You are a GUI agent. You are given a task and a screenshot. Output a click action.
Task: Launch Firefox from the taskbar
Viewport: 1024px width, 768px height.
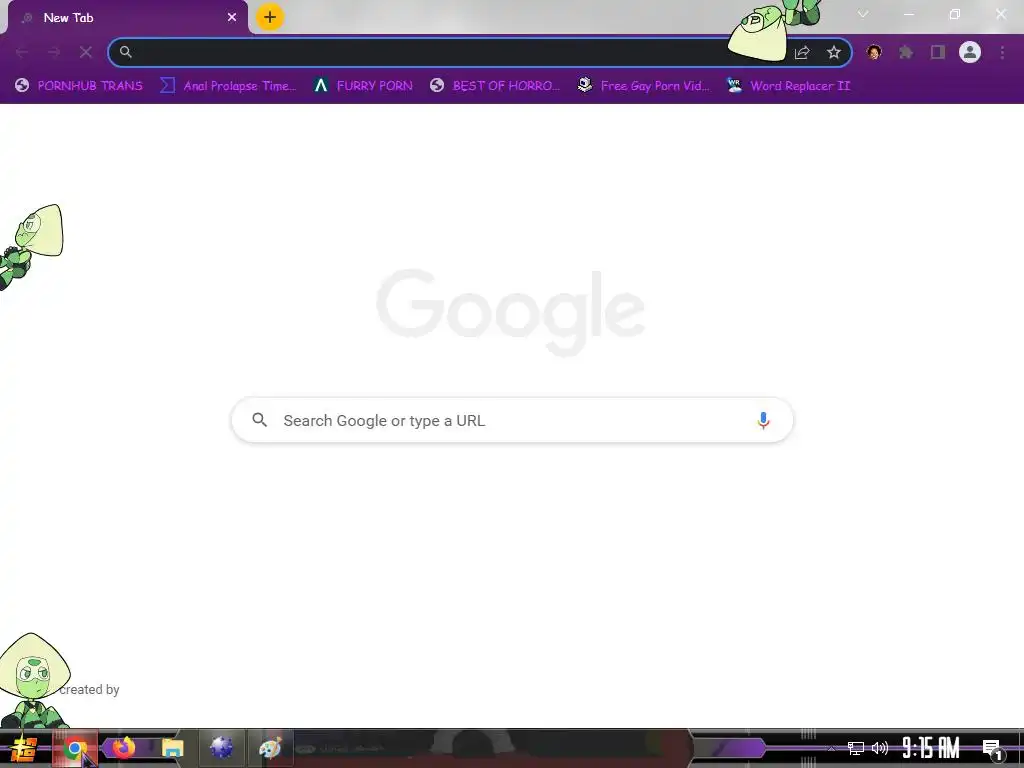click(x=123, y=748)
